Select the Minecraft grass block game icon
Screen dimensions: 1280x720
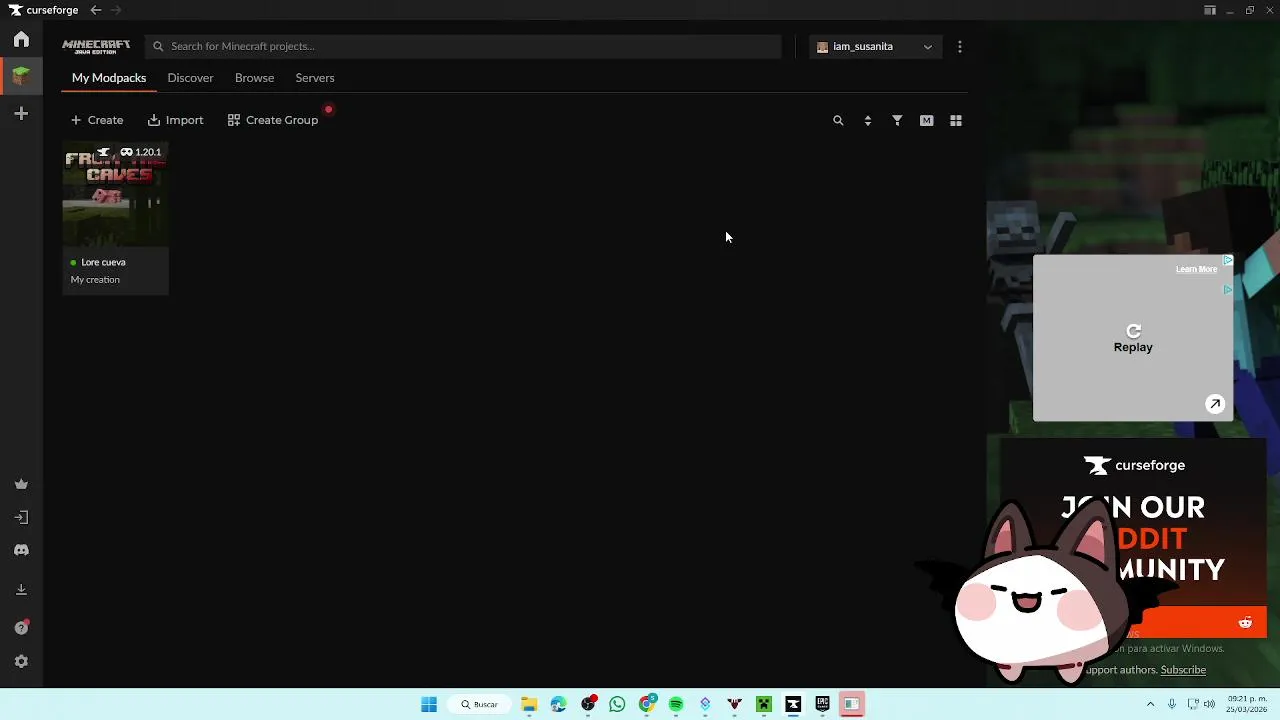[x=21, y=76]
